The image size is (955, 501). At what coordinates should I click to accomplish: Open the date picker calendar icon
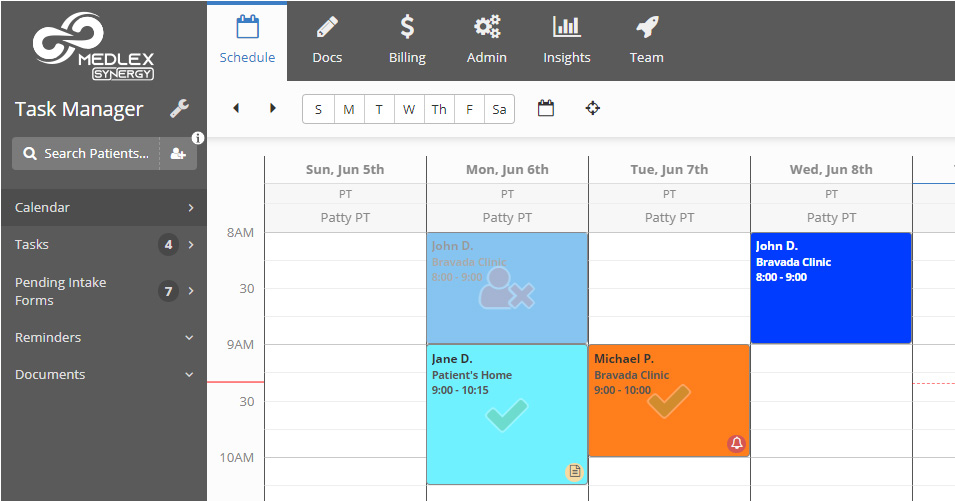pyautogui.click(x=546, y=108)
